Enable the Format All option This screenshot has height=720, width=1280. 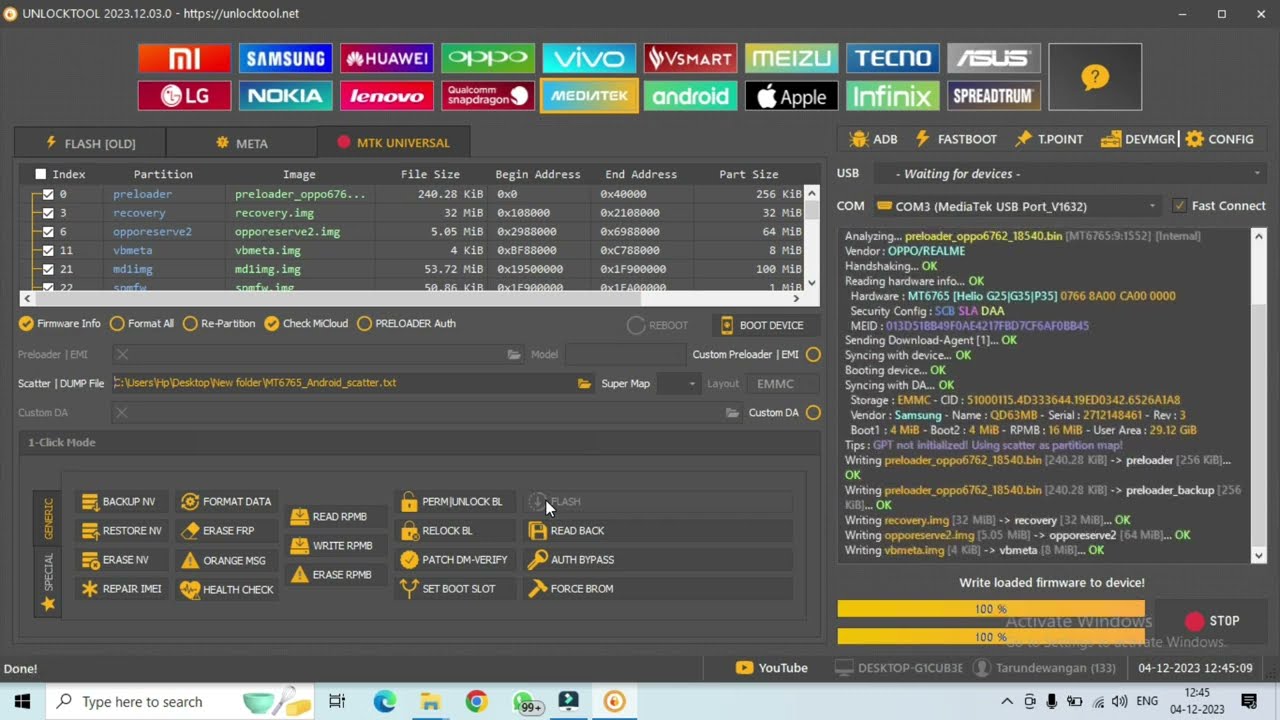142,324
